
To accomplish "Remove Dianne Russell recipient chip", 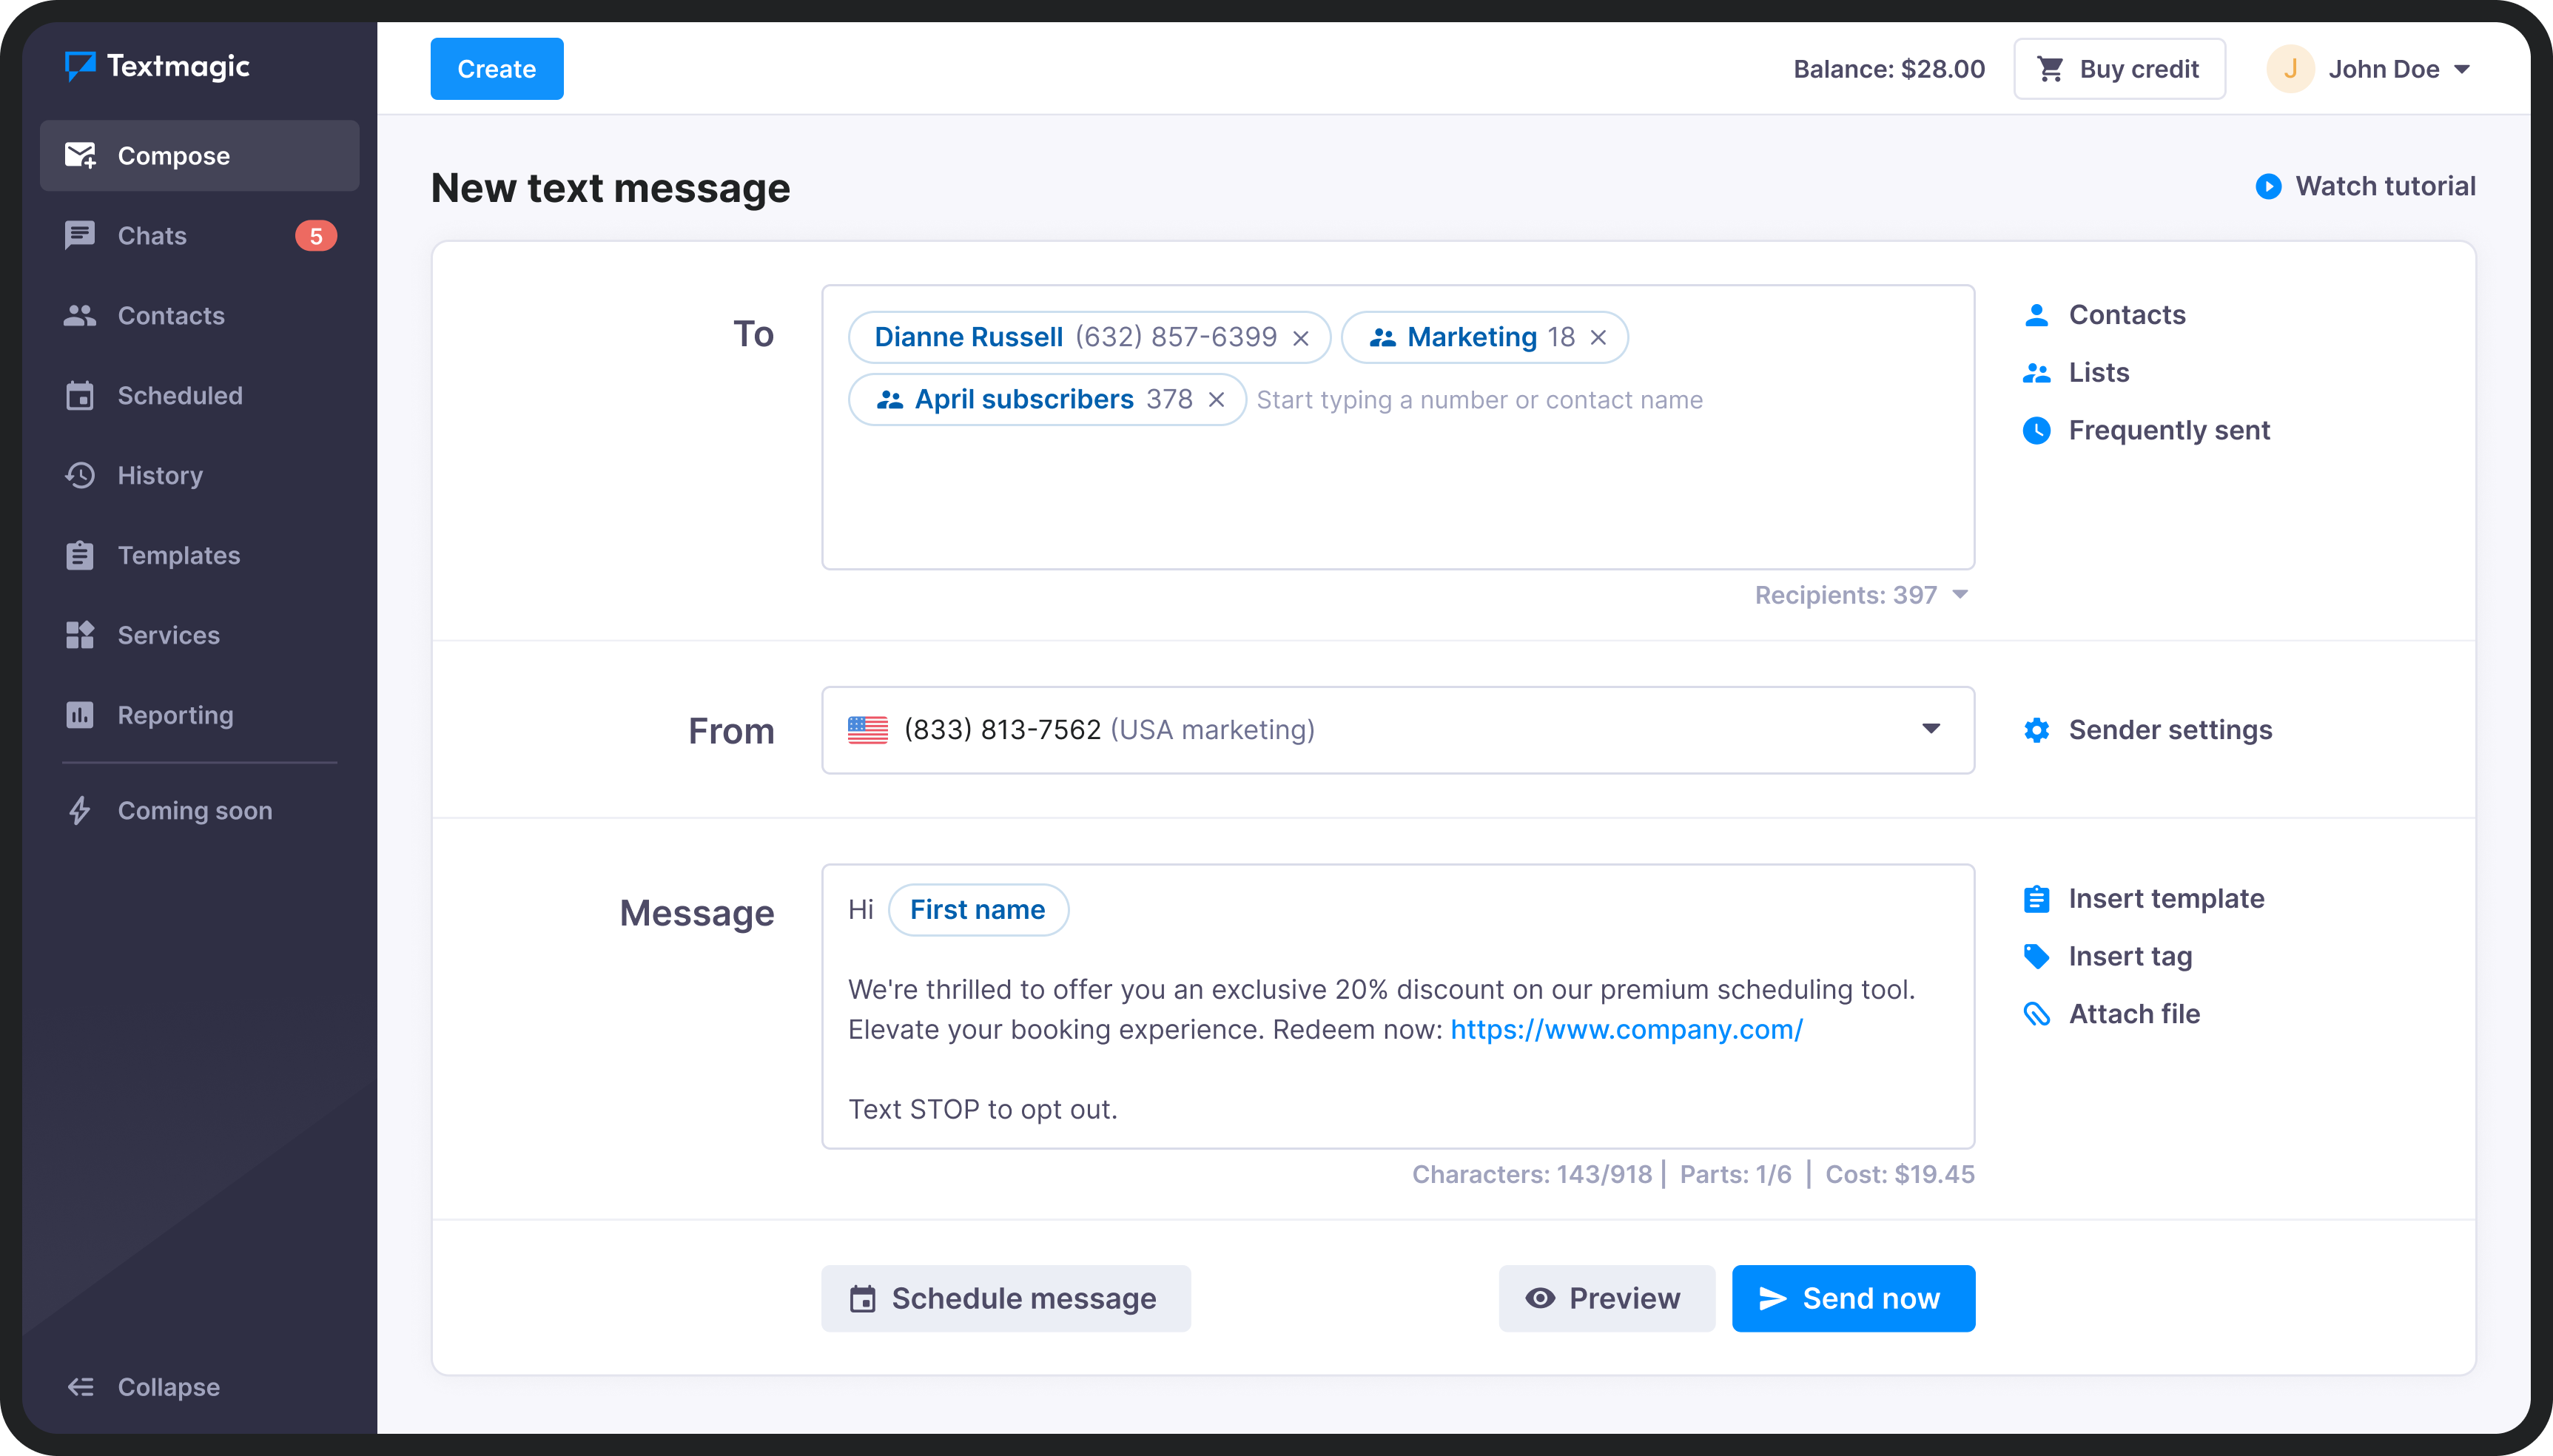I will coord(1300,338).
